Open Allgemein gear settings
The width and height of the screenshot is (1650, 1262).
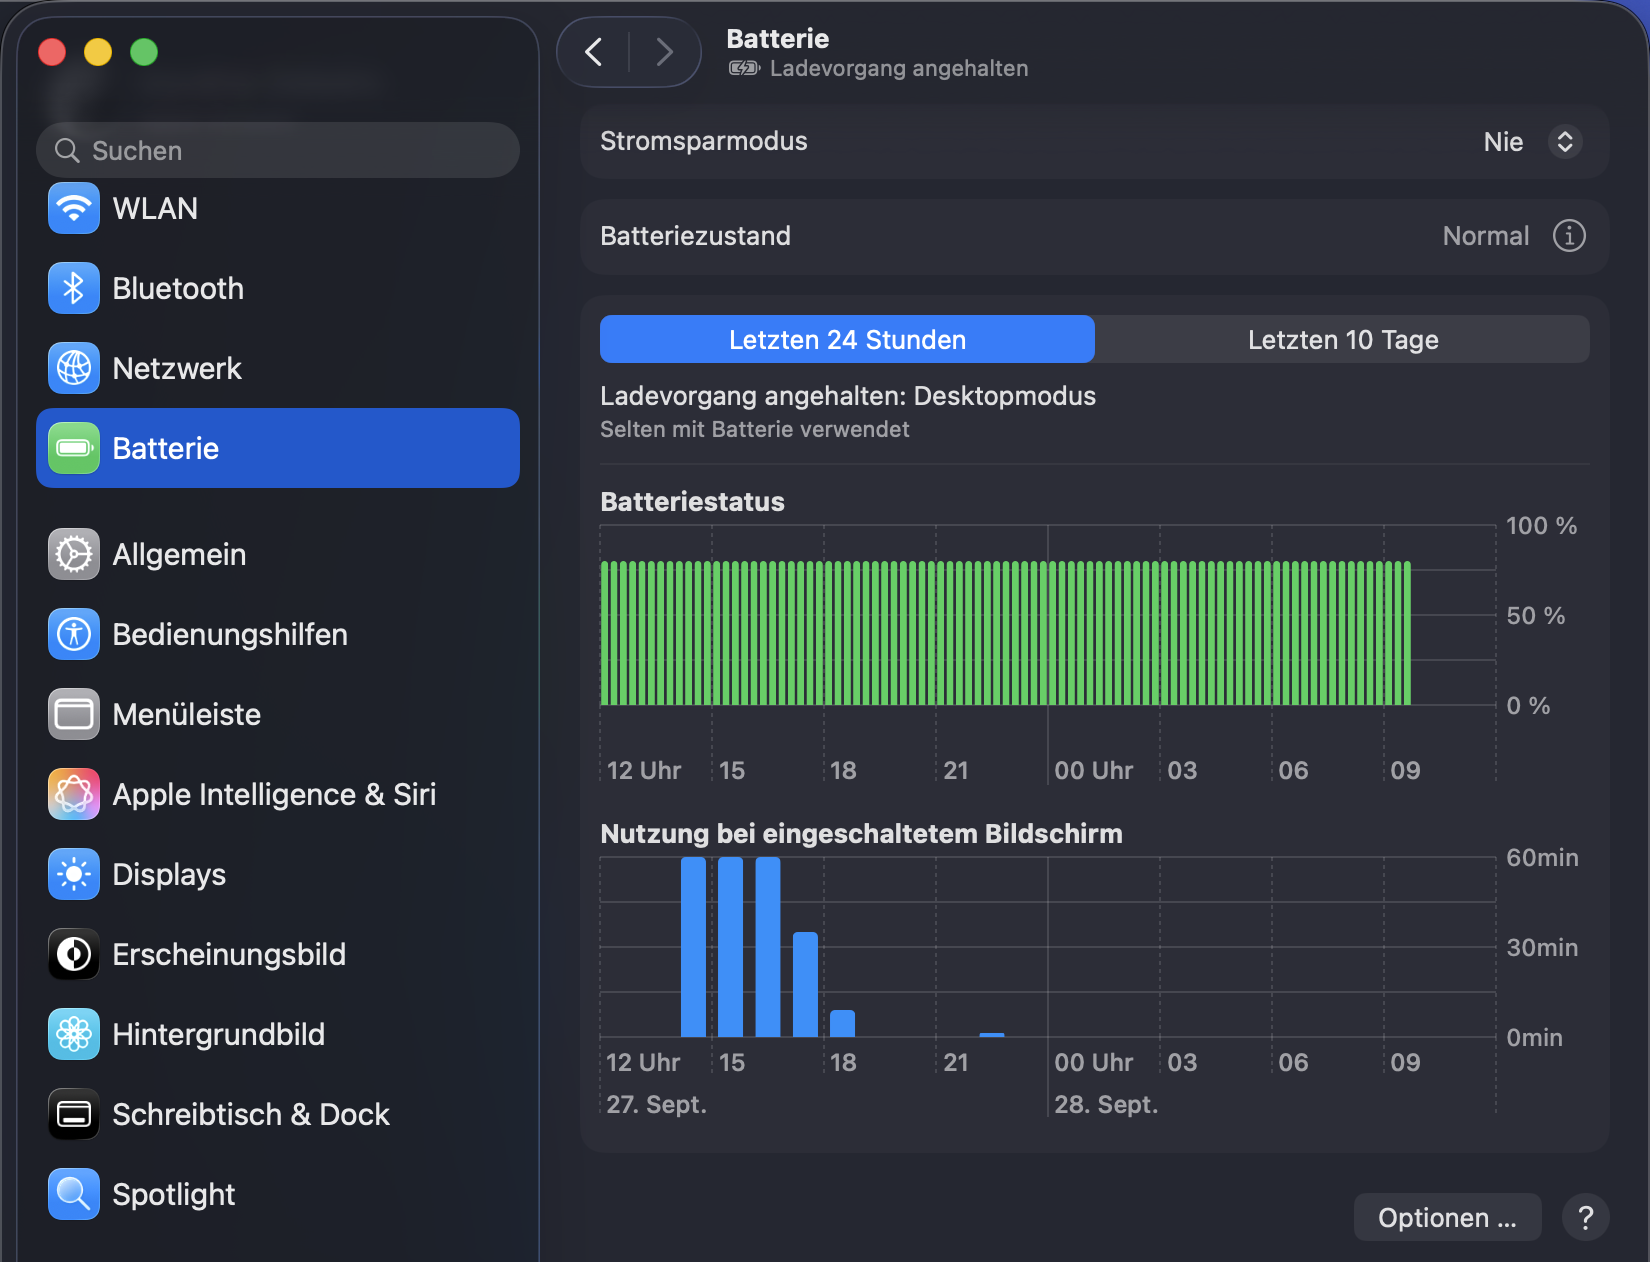74,554
